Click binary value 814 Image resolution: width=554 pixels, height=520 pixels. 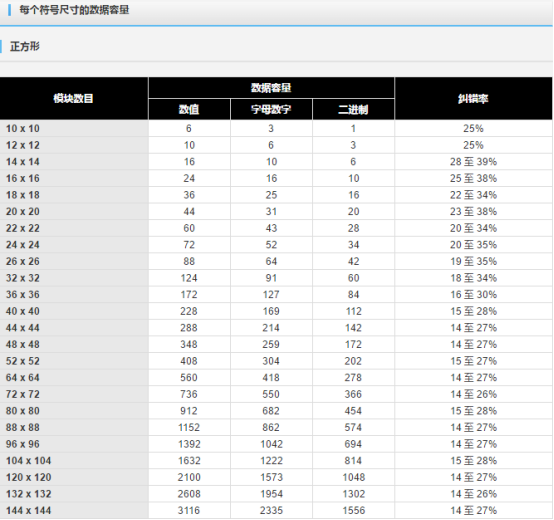click(353, 461)
